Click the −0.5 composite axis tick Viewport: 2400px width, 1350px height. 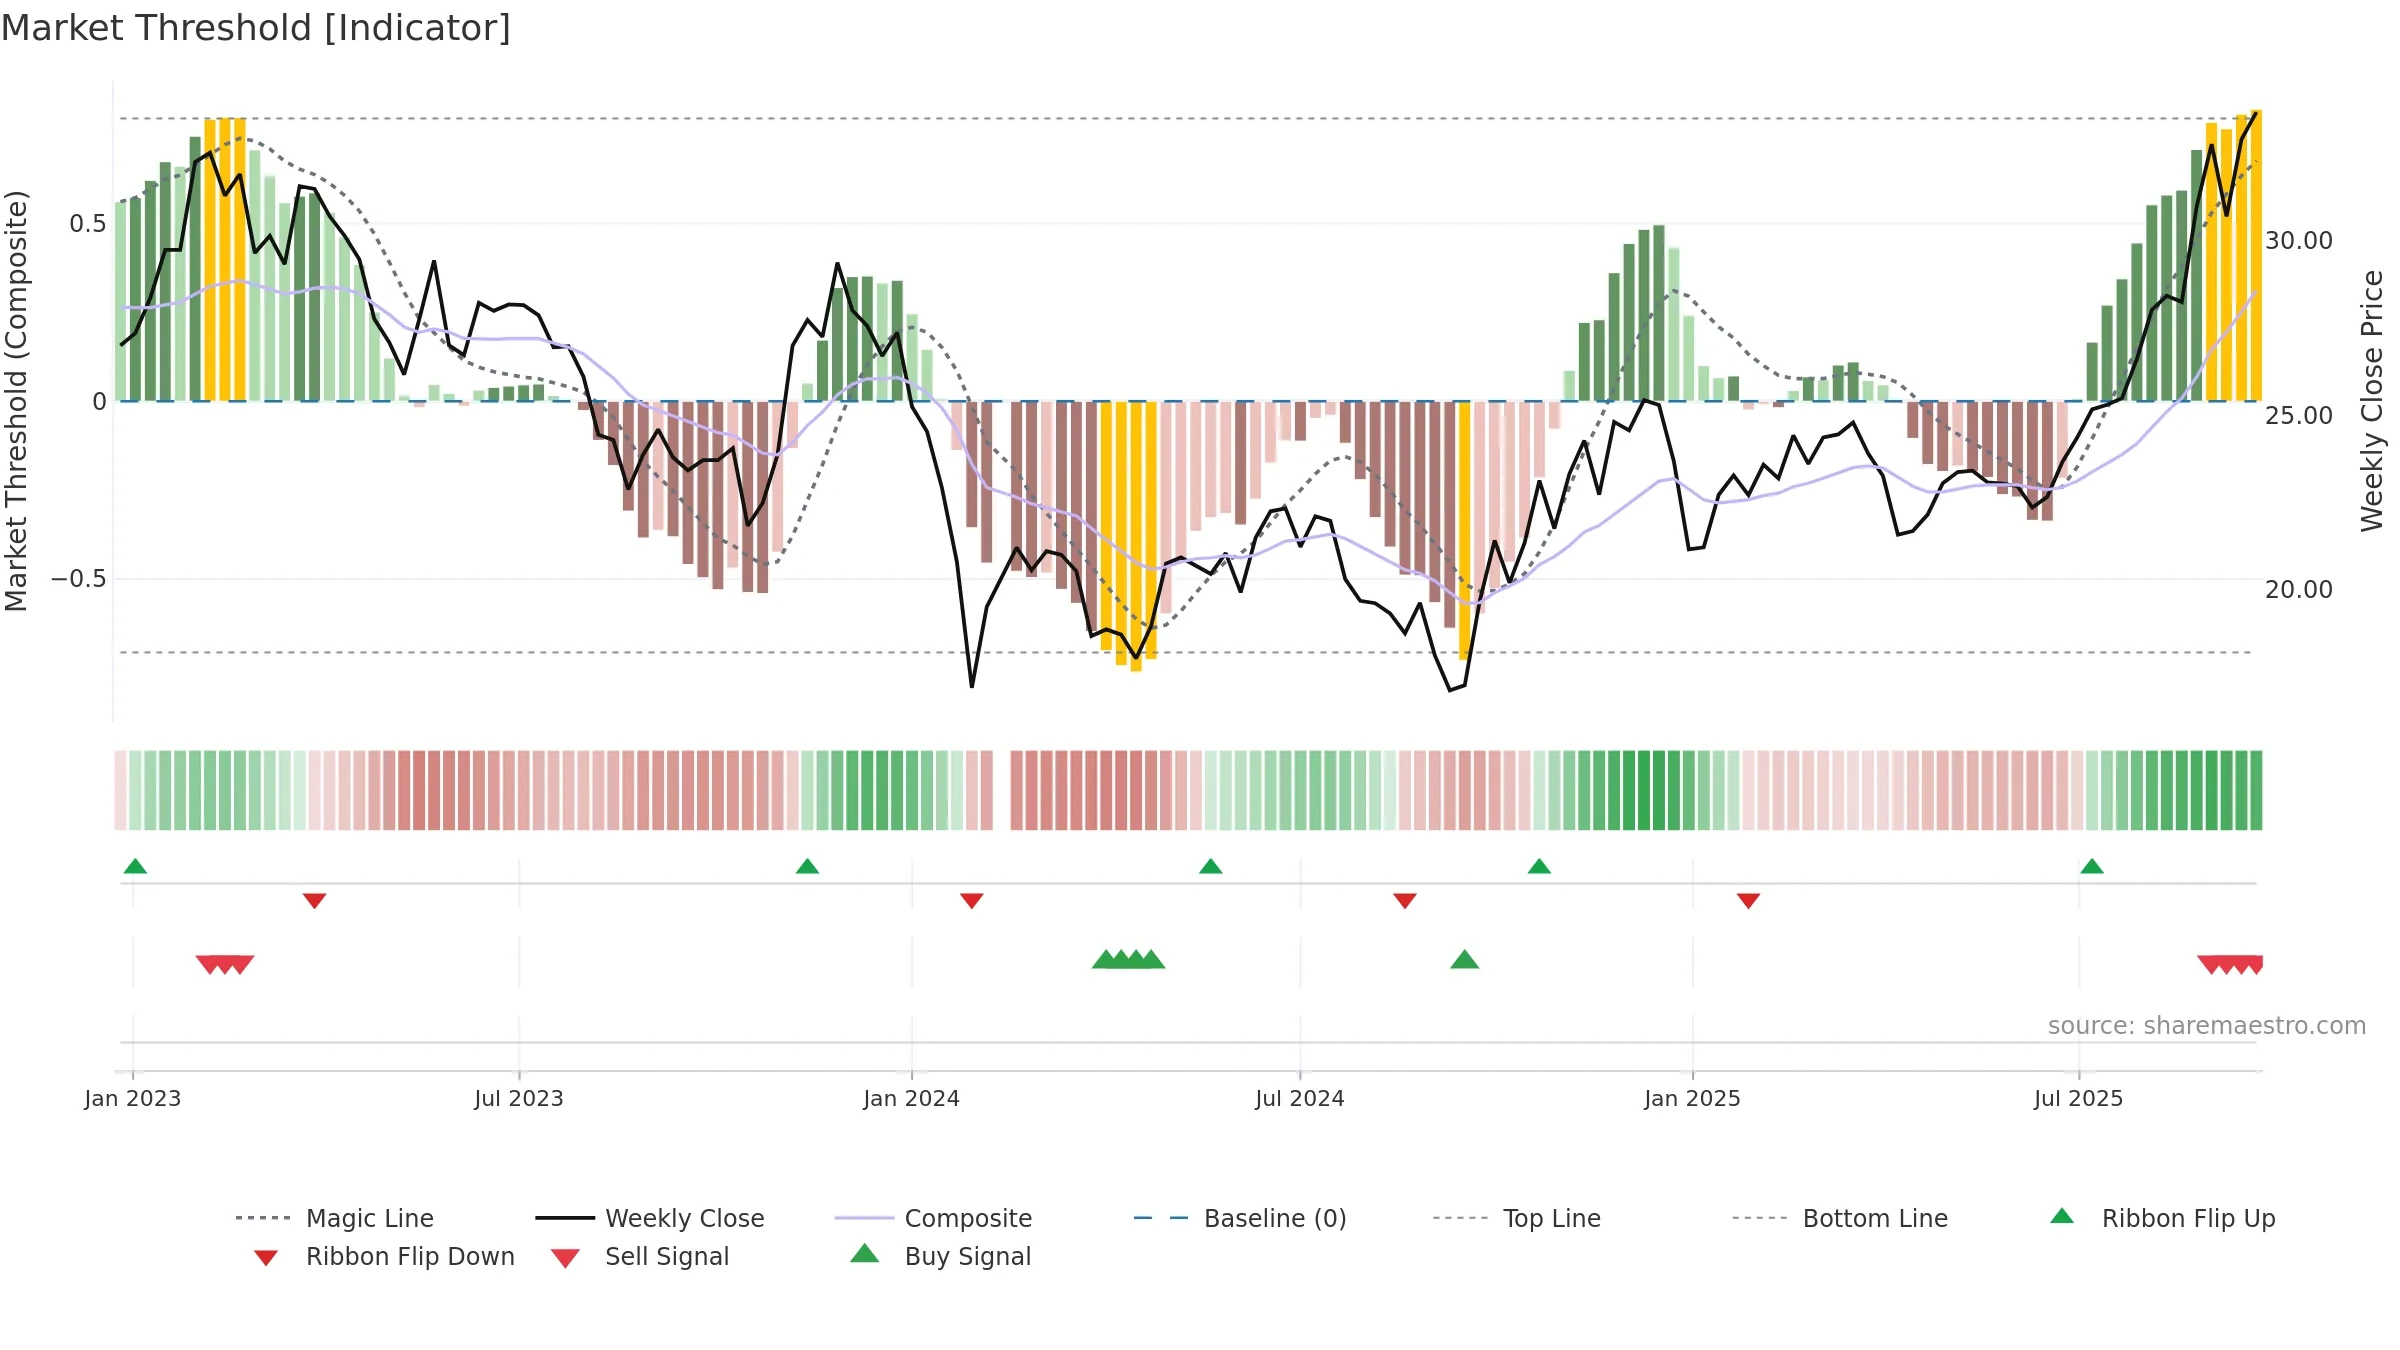pyautogui.click(x=79, y=579)
